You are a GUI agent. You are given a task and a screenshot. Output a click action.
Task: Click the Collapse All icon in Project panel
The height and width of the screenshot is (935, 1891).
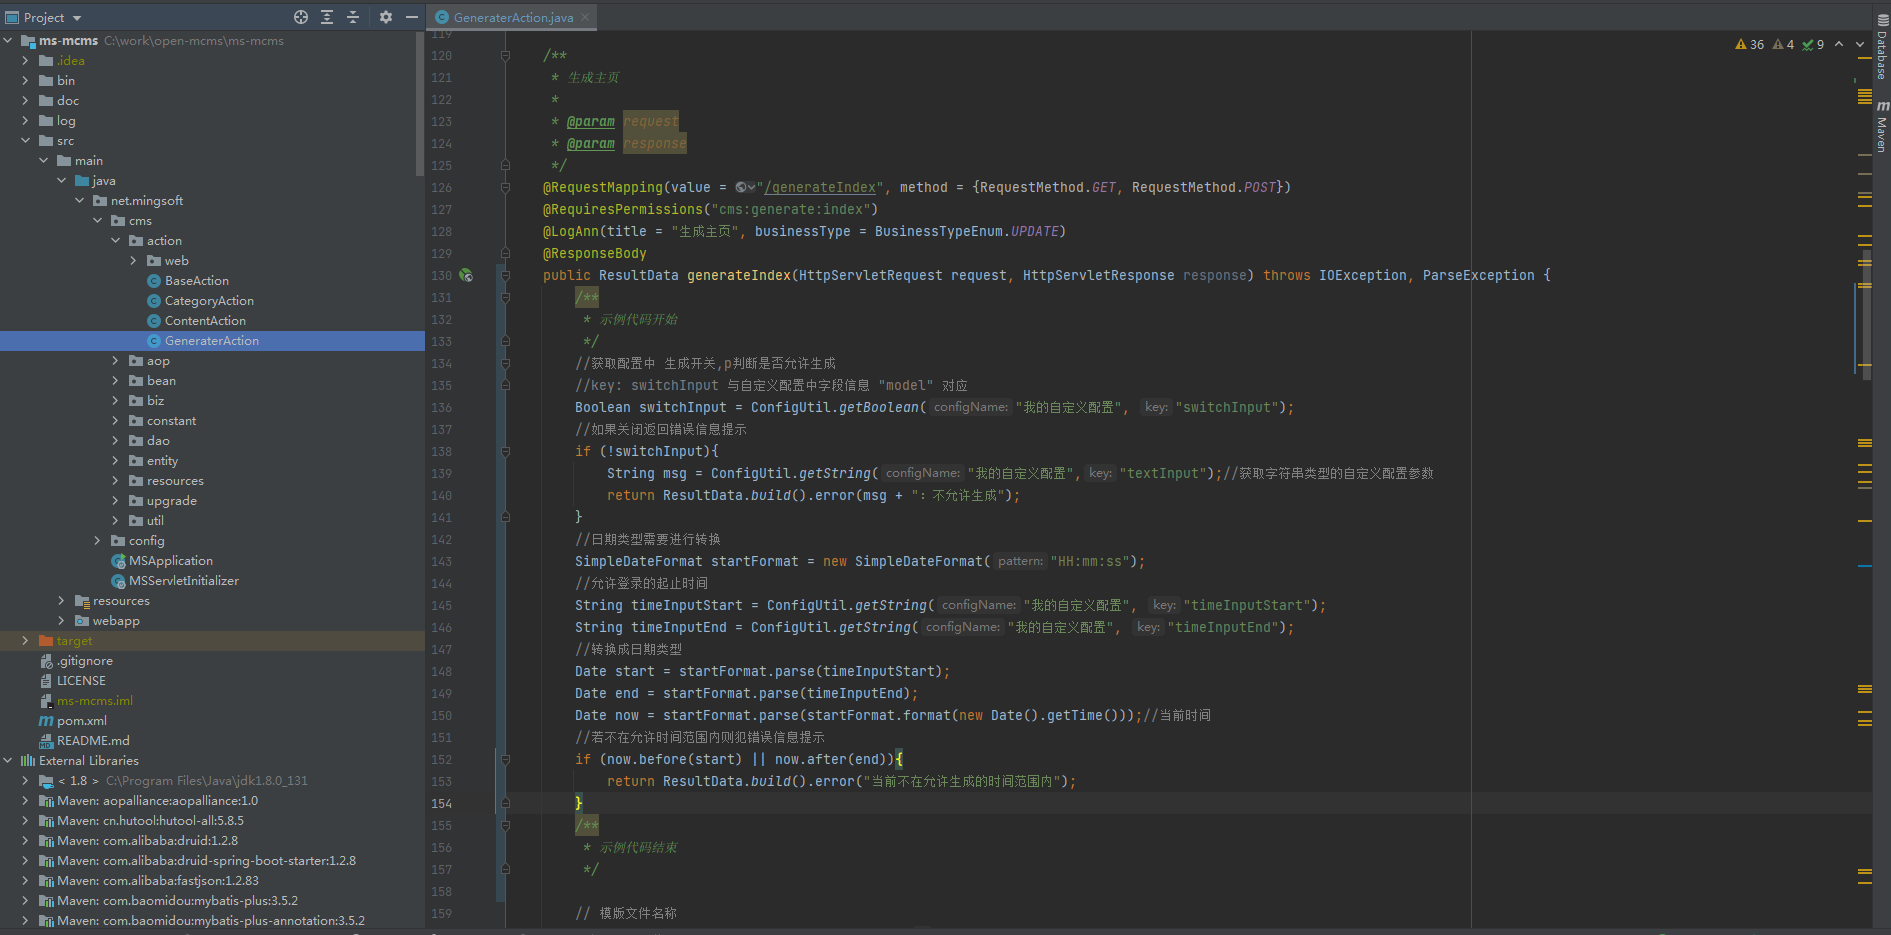click(x=353, y=17)
